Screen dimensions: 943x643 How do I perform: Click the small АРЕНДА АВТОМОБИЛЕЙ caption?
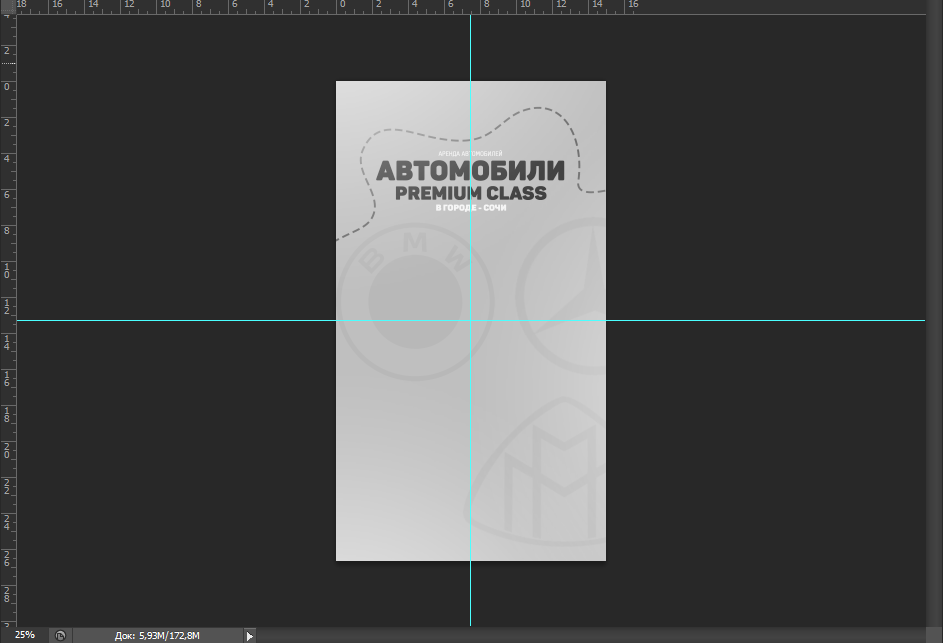pos(470,153)
